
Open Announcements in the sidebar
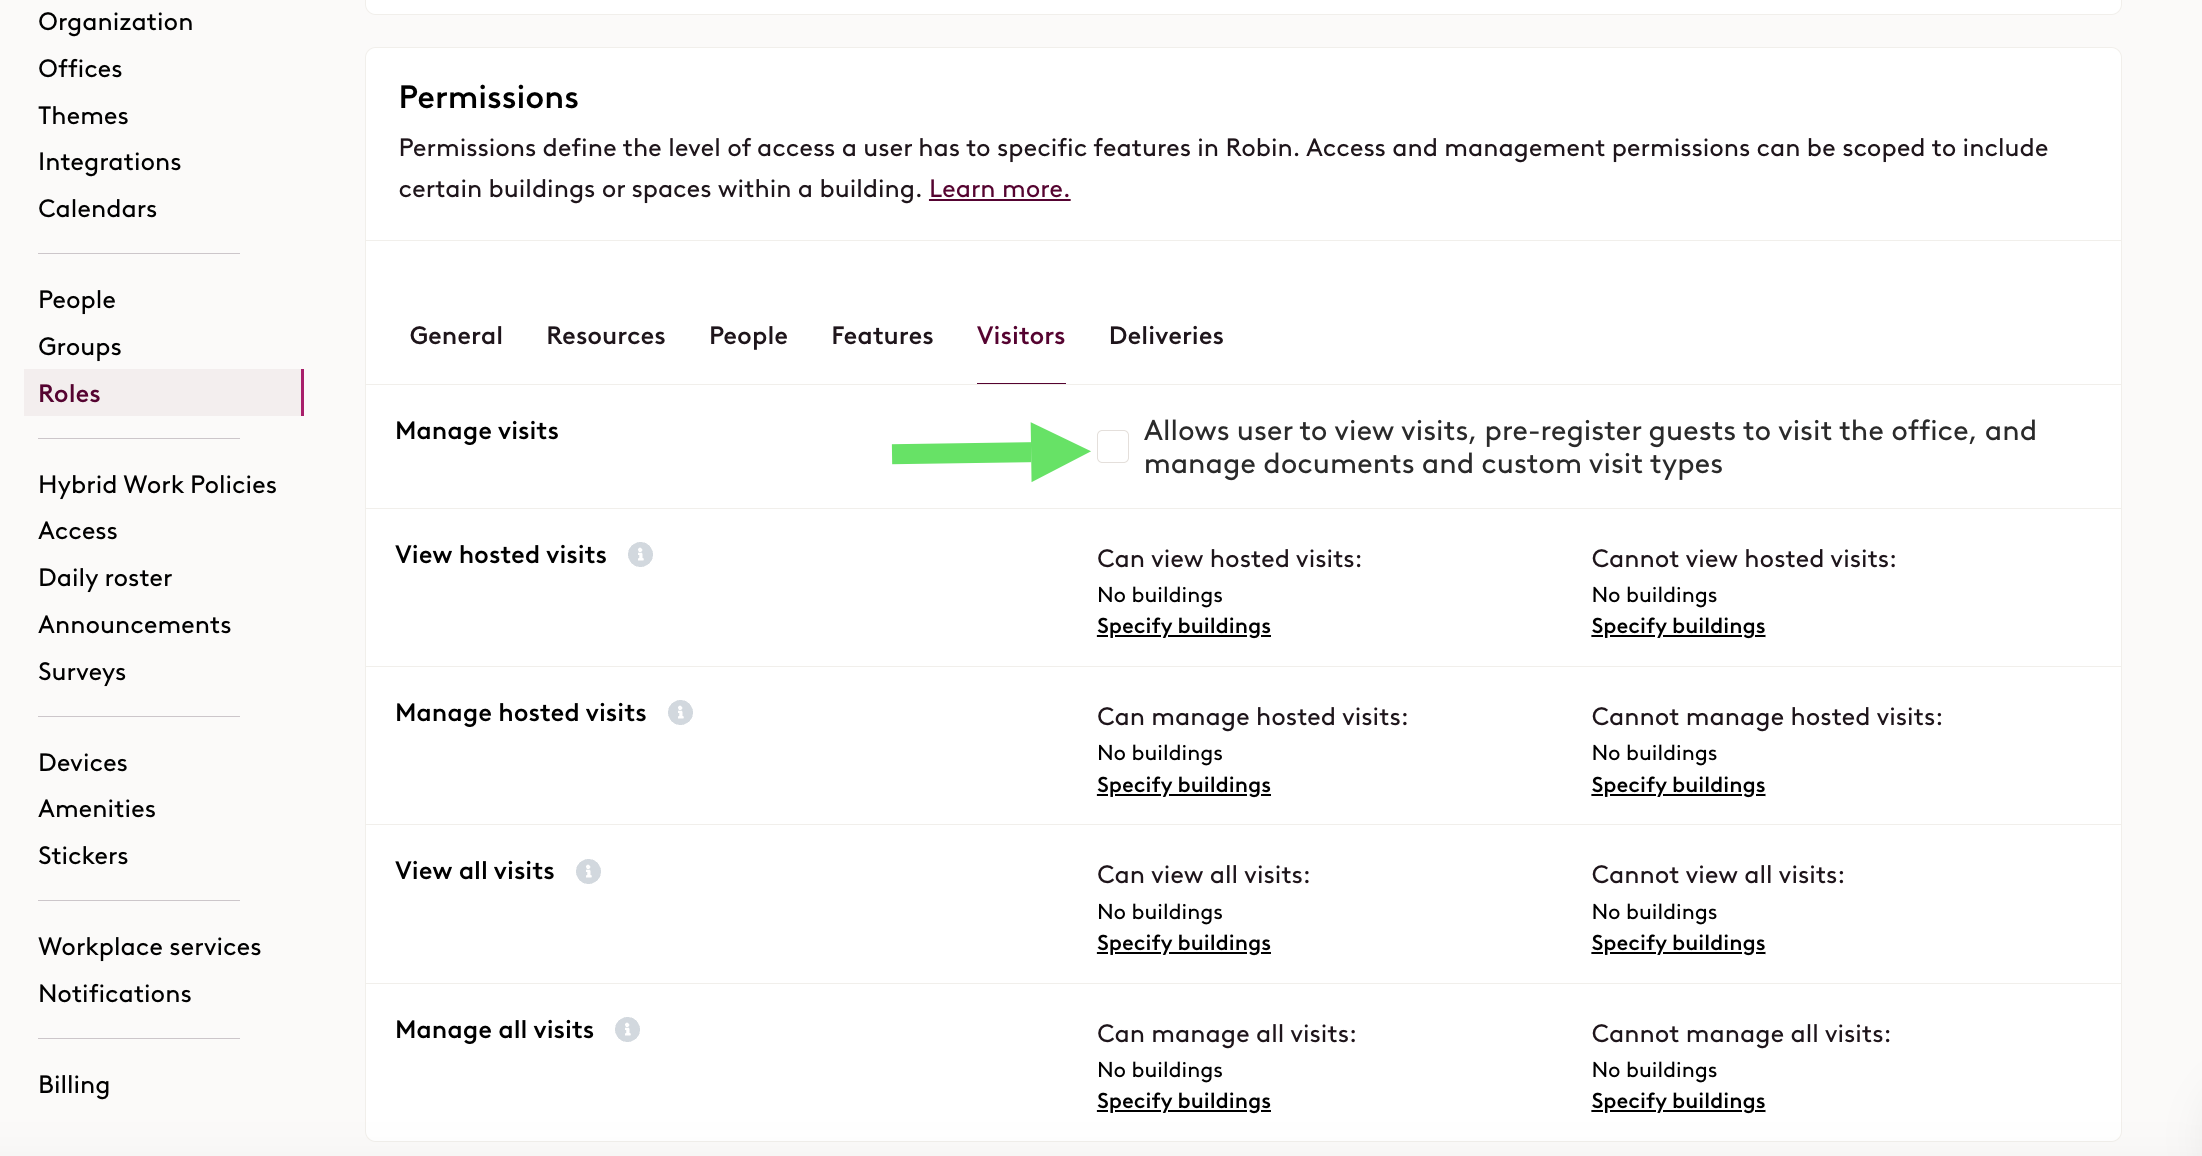tap(135, 625)
